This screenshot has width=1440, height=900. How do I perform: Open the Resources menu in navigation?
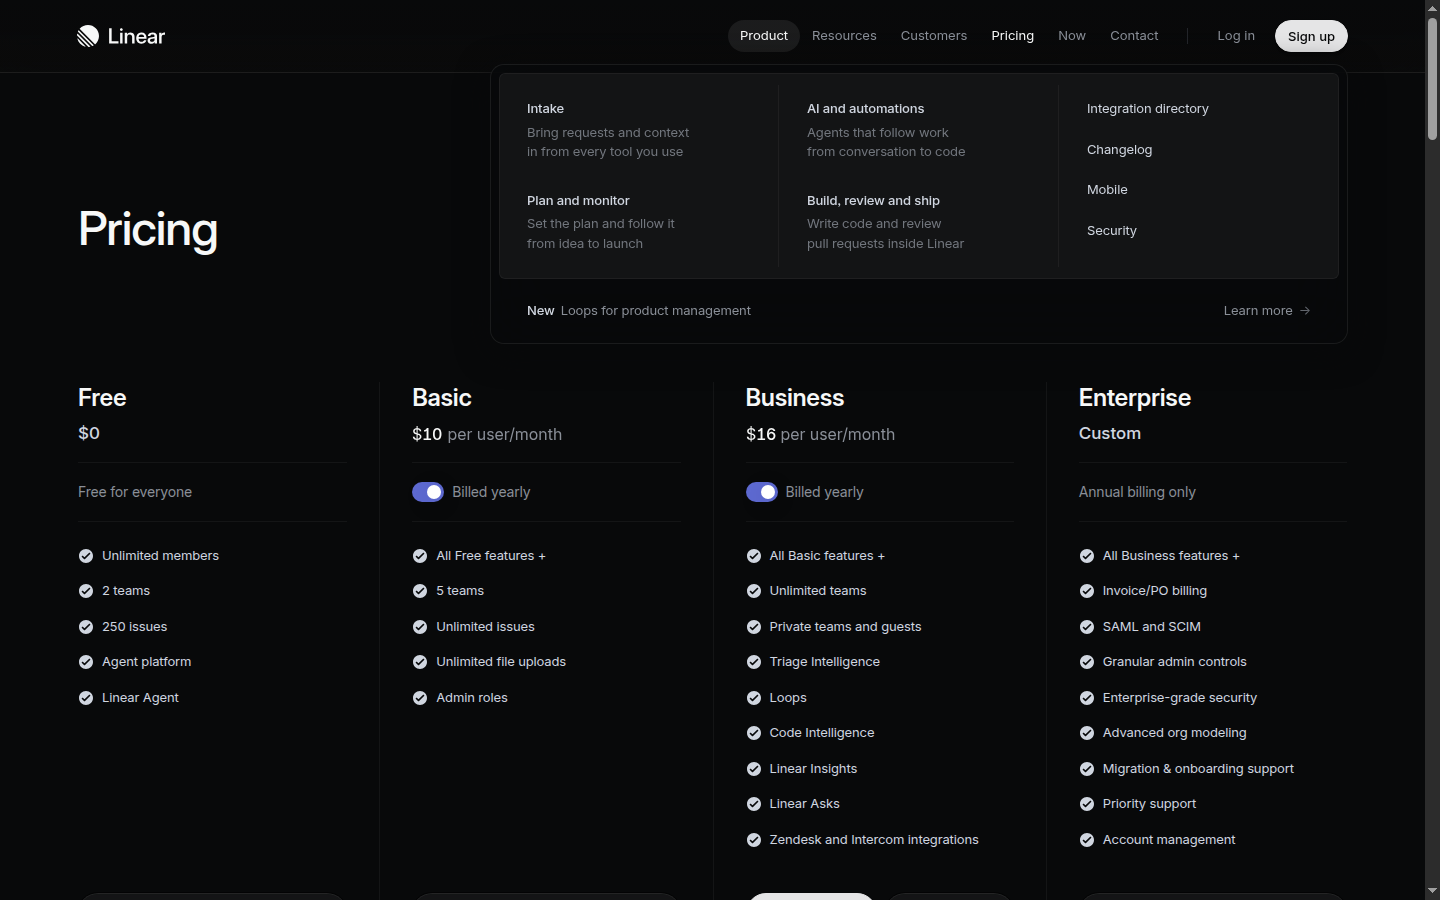(844, 36)
